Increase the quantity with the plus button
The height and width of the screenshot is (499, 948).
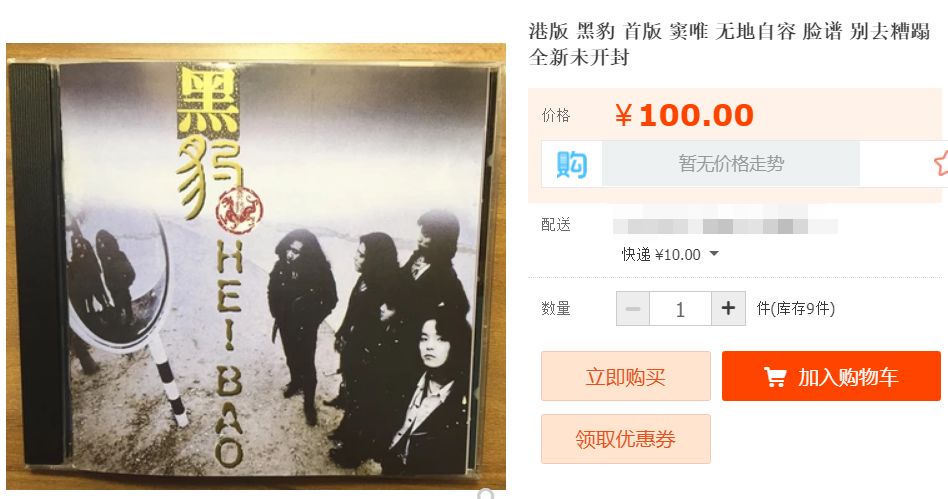[x=728, y=308]
